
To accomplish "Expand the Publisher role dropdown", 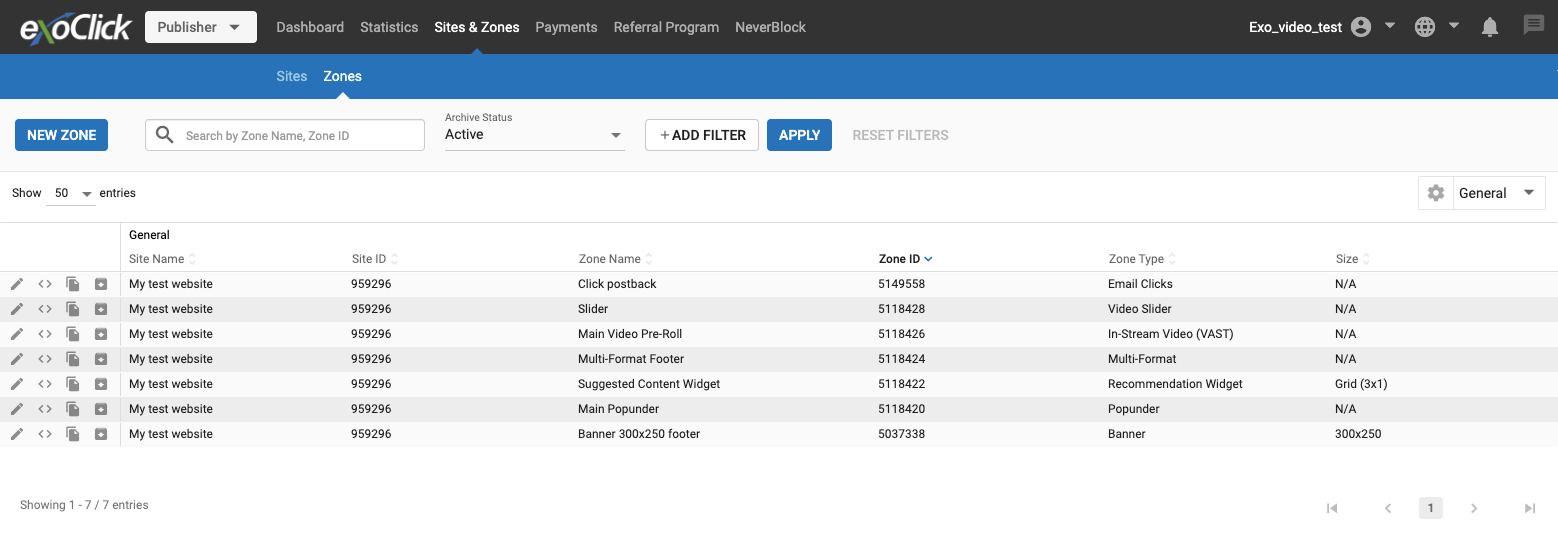I will click(x=200, y=27).
